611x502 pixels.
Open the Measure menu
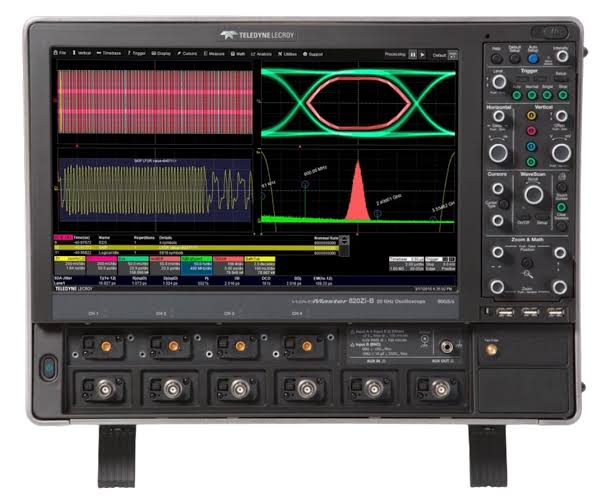[214, 54]
